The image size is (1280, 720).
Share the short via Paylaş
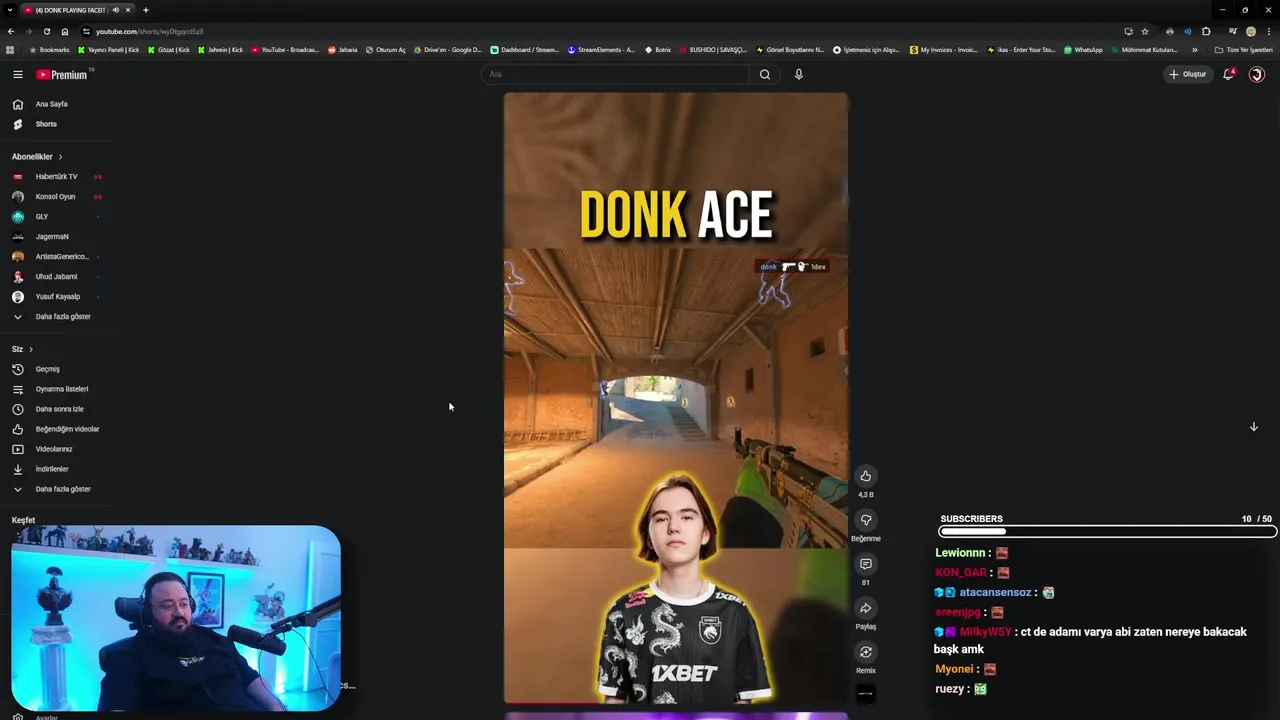pos(866,608)
